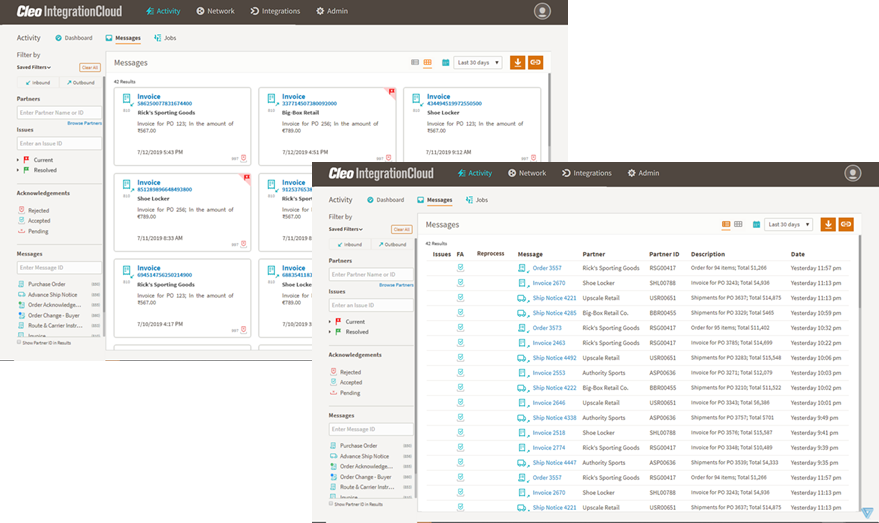Open the Ship Notice 4492 message link
Image resolution: width=879 pixels, height=523 pixels.
pos(554,358)
